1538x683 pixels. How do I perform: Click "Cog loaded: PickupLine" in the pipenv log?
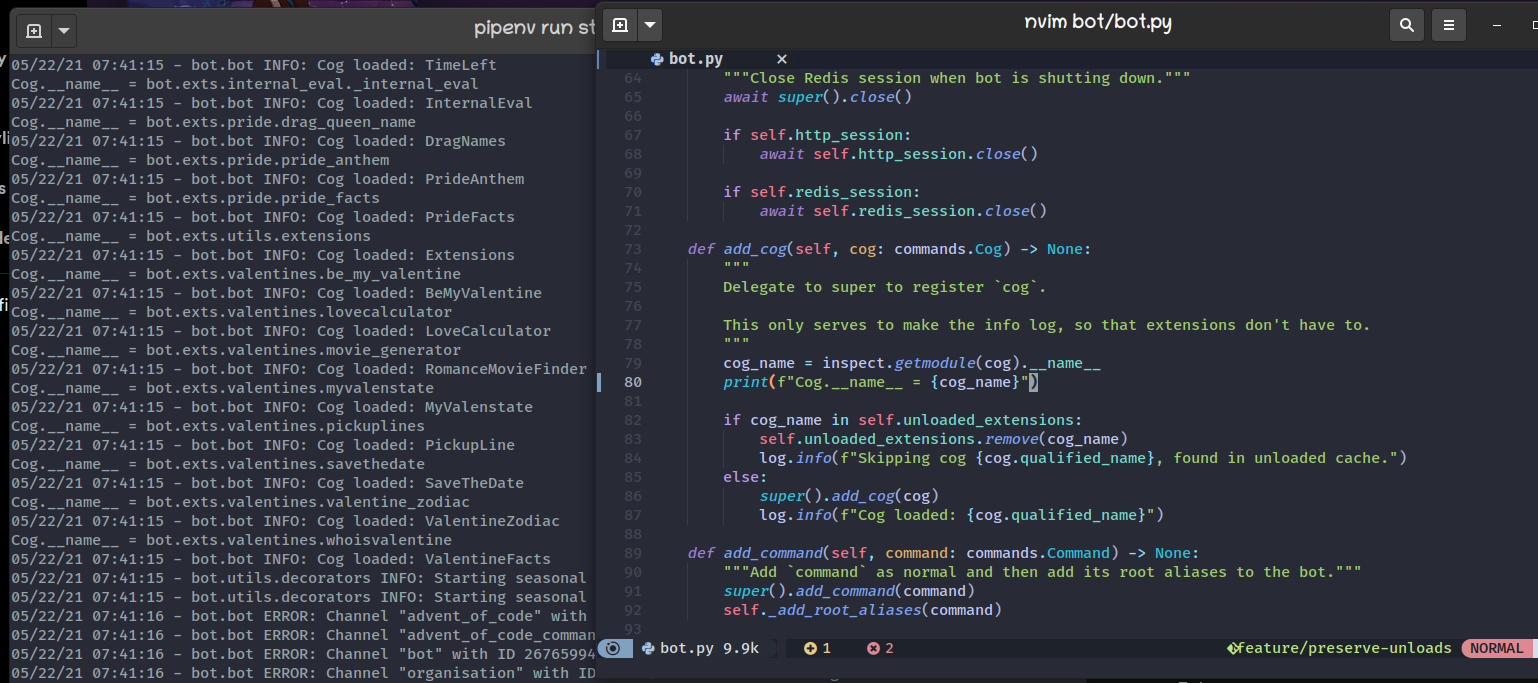click(416, 445)
